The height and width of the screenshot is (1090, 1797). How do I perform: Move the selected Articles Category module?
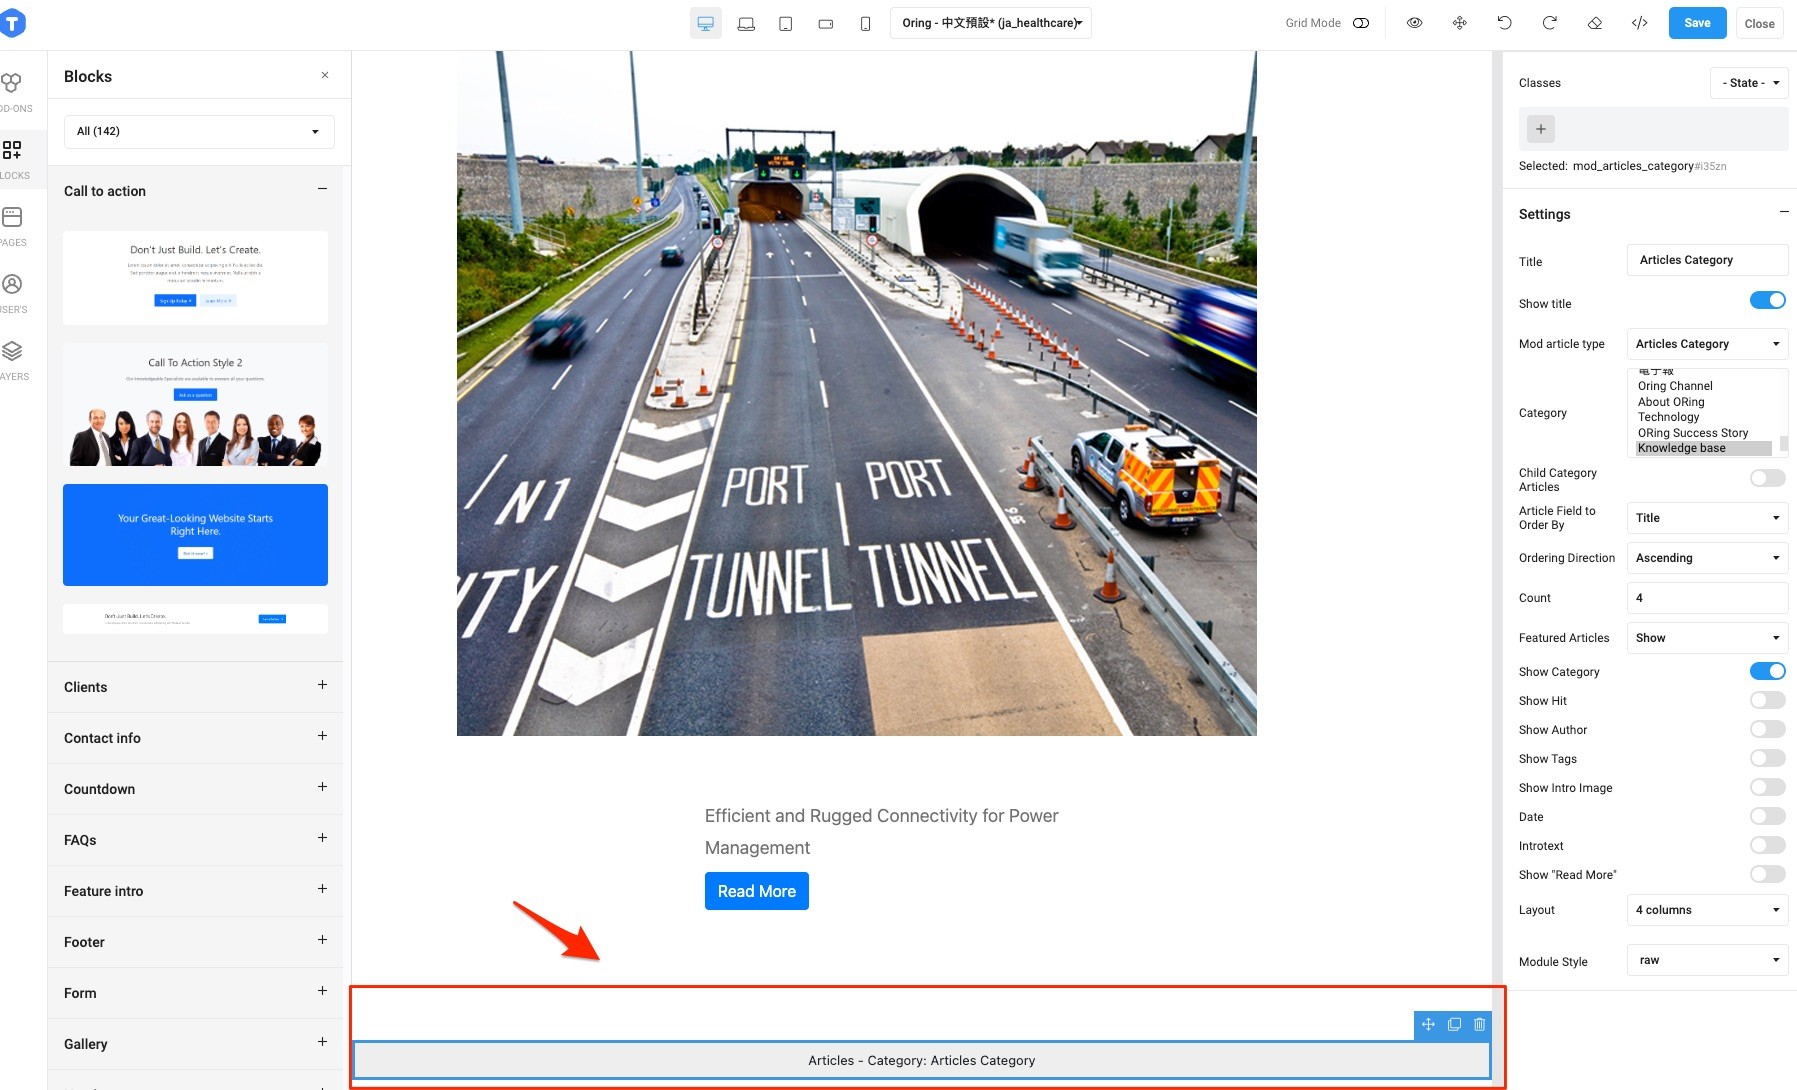point(1428,1024)
